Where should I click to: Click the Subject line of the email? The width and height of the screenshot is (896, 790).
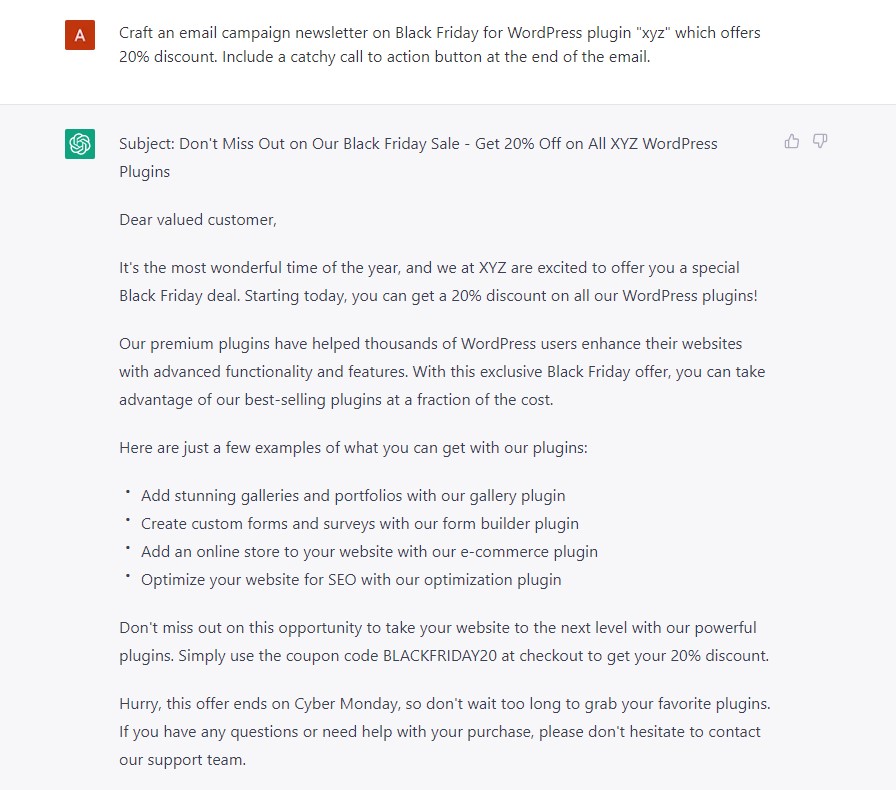pyautogui.click(x=418, y=157)
